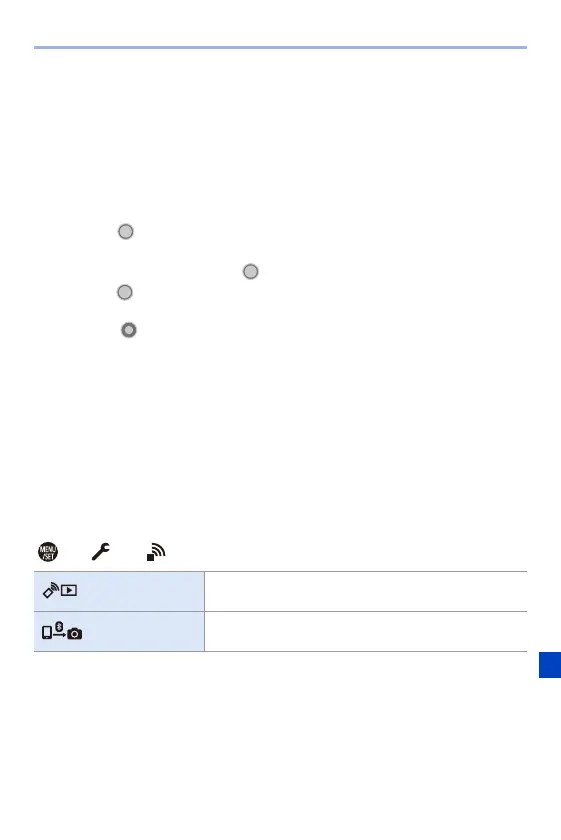Image resolution: width=561 pixels, height=840 pixels.
Task: Click the blue horizontal rule at the page top
Action: [x=280, y=47]
